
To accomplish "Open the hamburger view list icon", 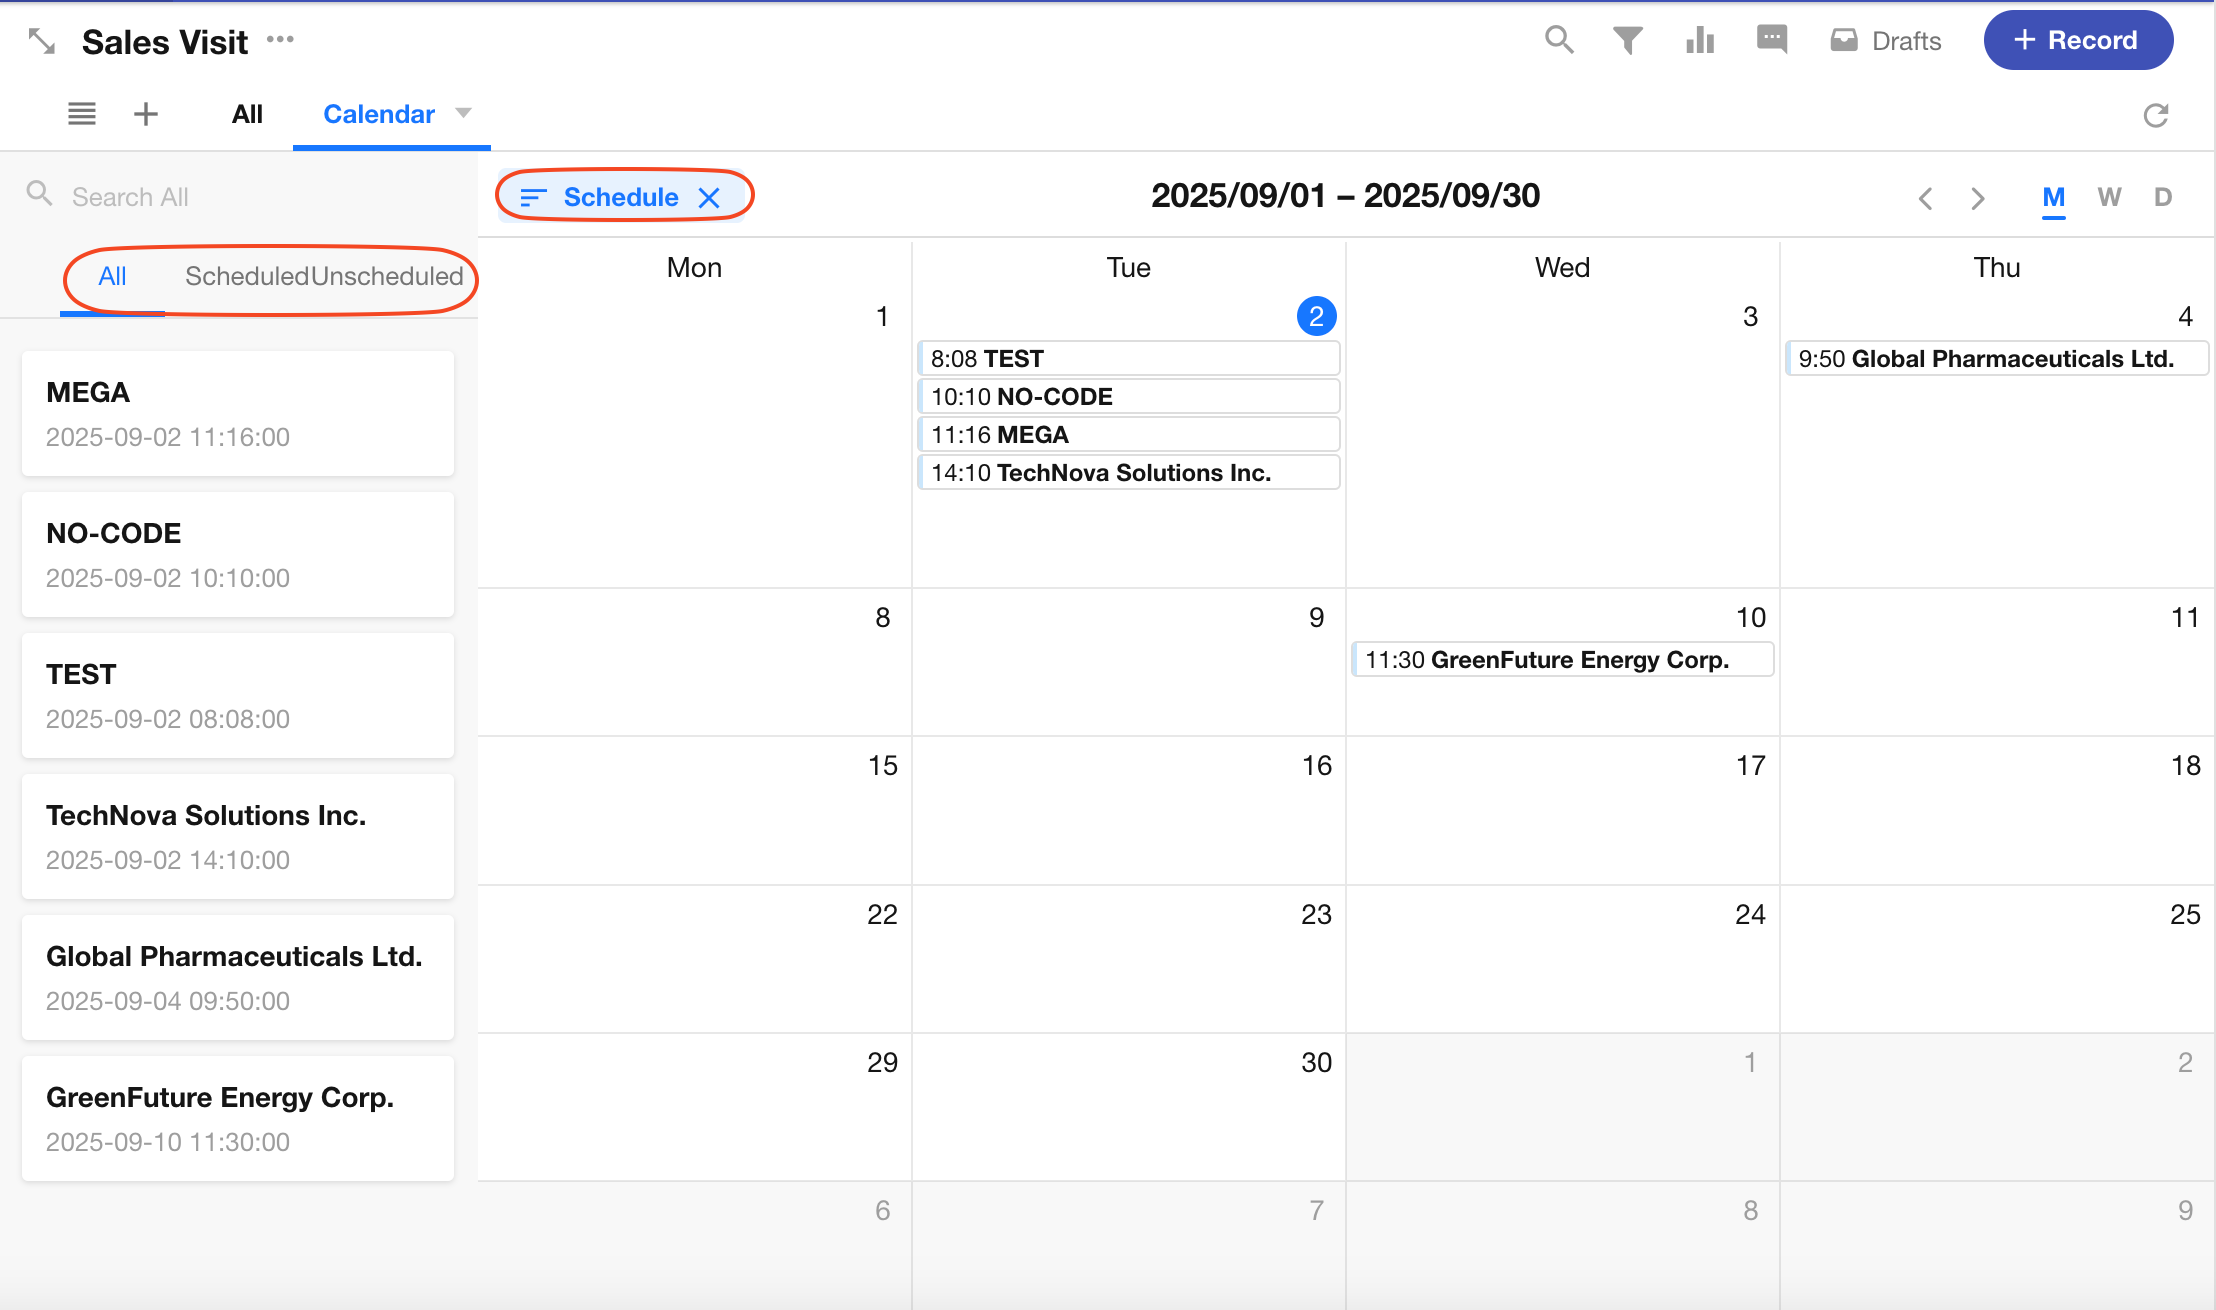I will (82, 114).
